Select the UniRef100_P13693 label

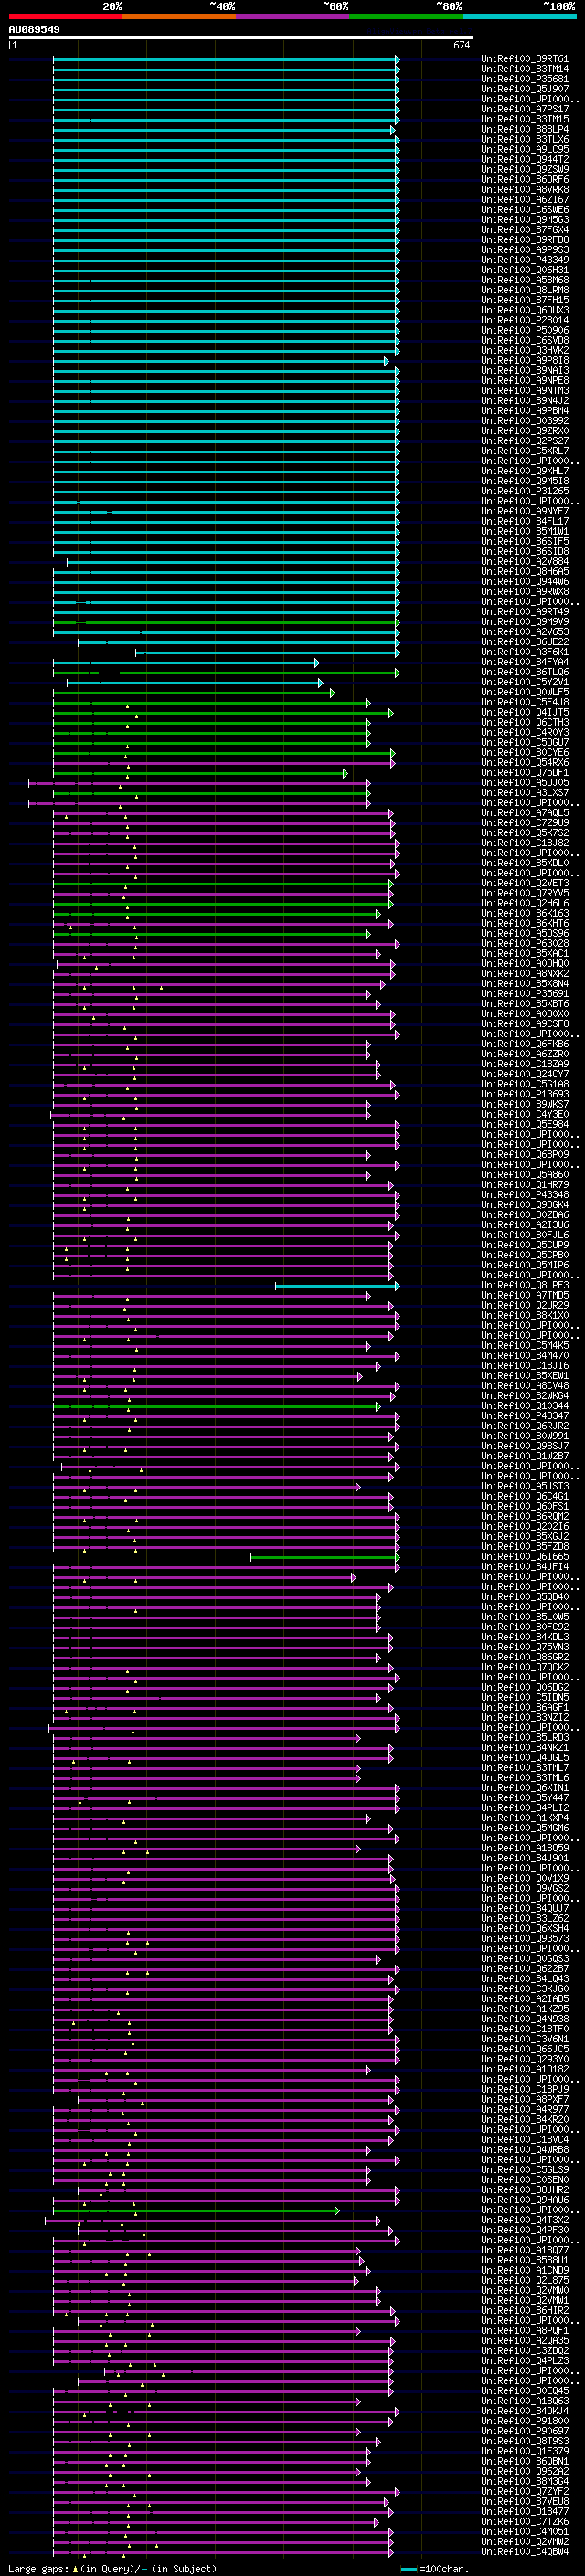click(524, 1094)
